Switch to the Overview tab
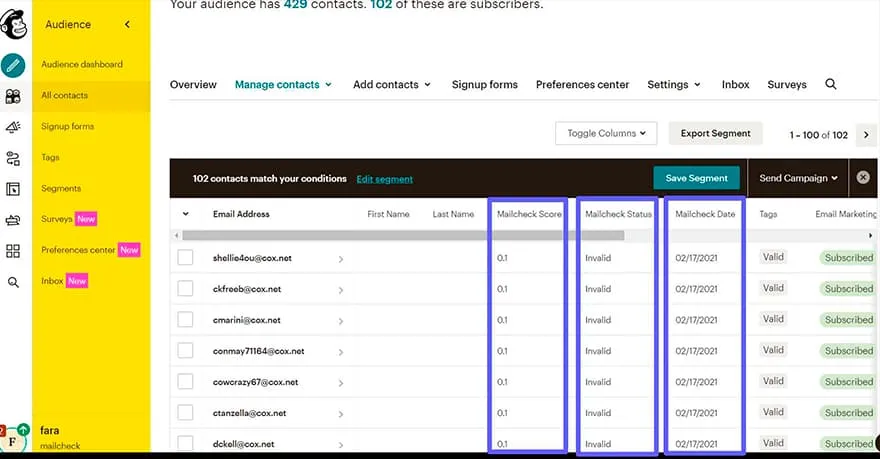Image resolution: width=880 pixels, height=459 pixels. [193, 84]
